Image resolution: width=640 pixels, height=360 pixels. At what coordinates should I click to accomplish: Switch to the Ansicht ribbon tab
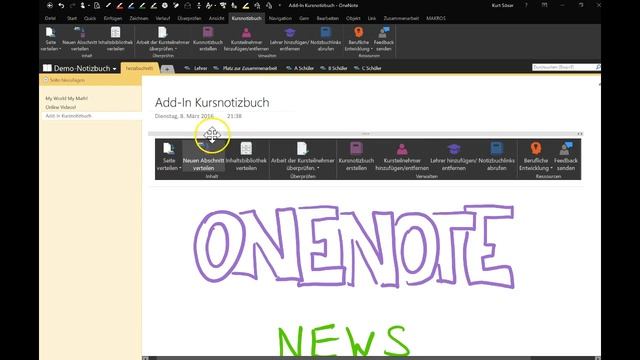[x=216, y=18]
